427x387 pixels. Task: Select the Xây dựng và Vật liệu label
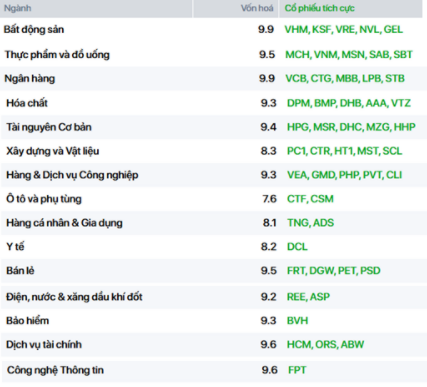(53, 151)
